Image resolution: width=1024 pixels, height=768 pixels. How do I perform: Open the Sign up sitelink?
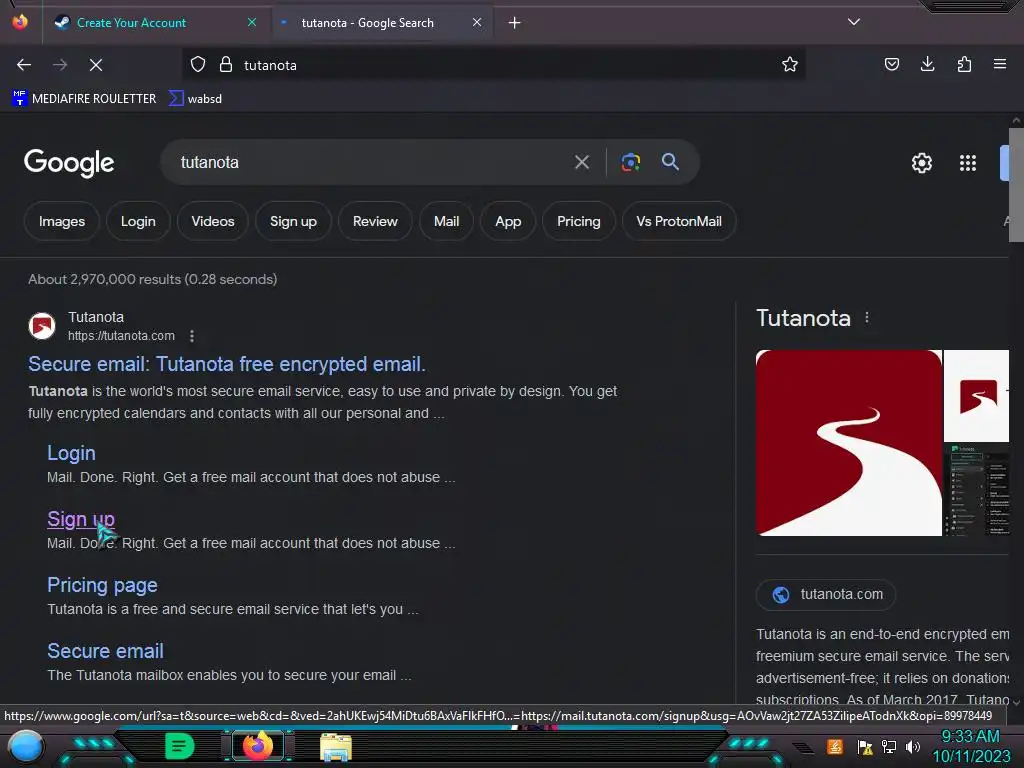pyautogui.click(x=81, y=519)
